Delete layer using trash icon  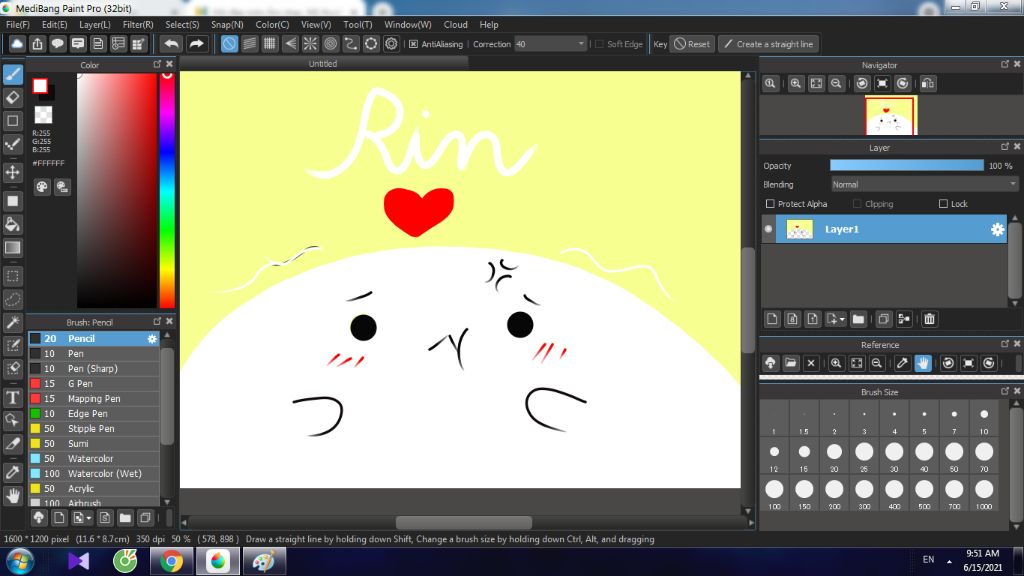point(929,319)
